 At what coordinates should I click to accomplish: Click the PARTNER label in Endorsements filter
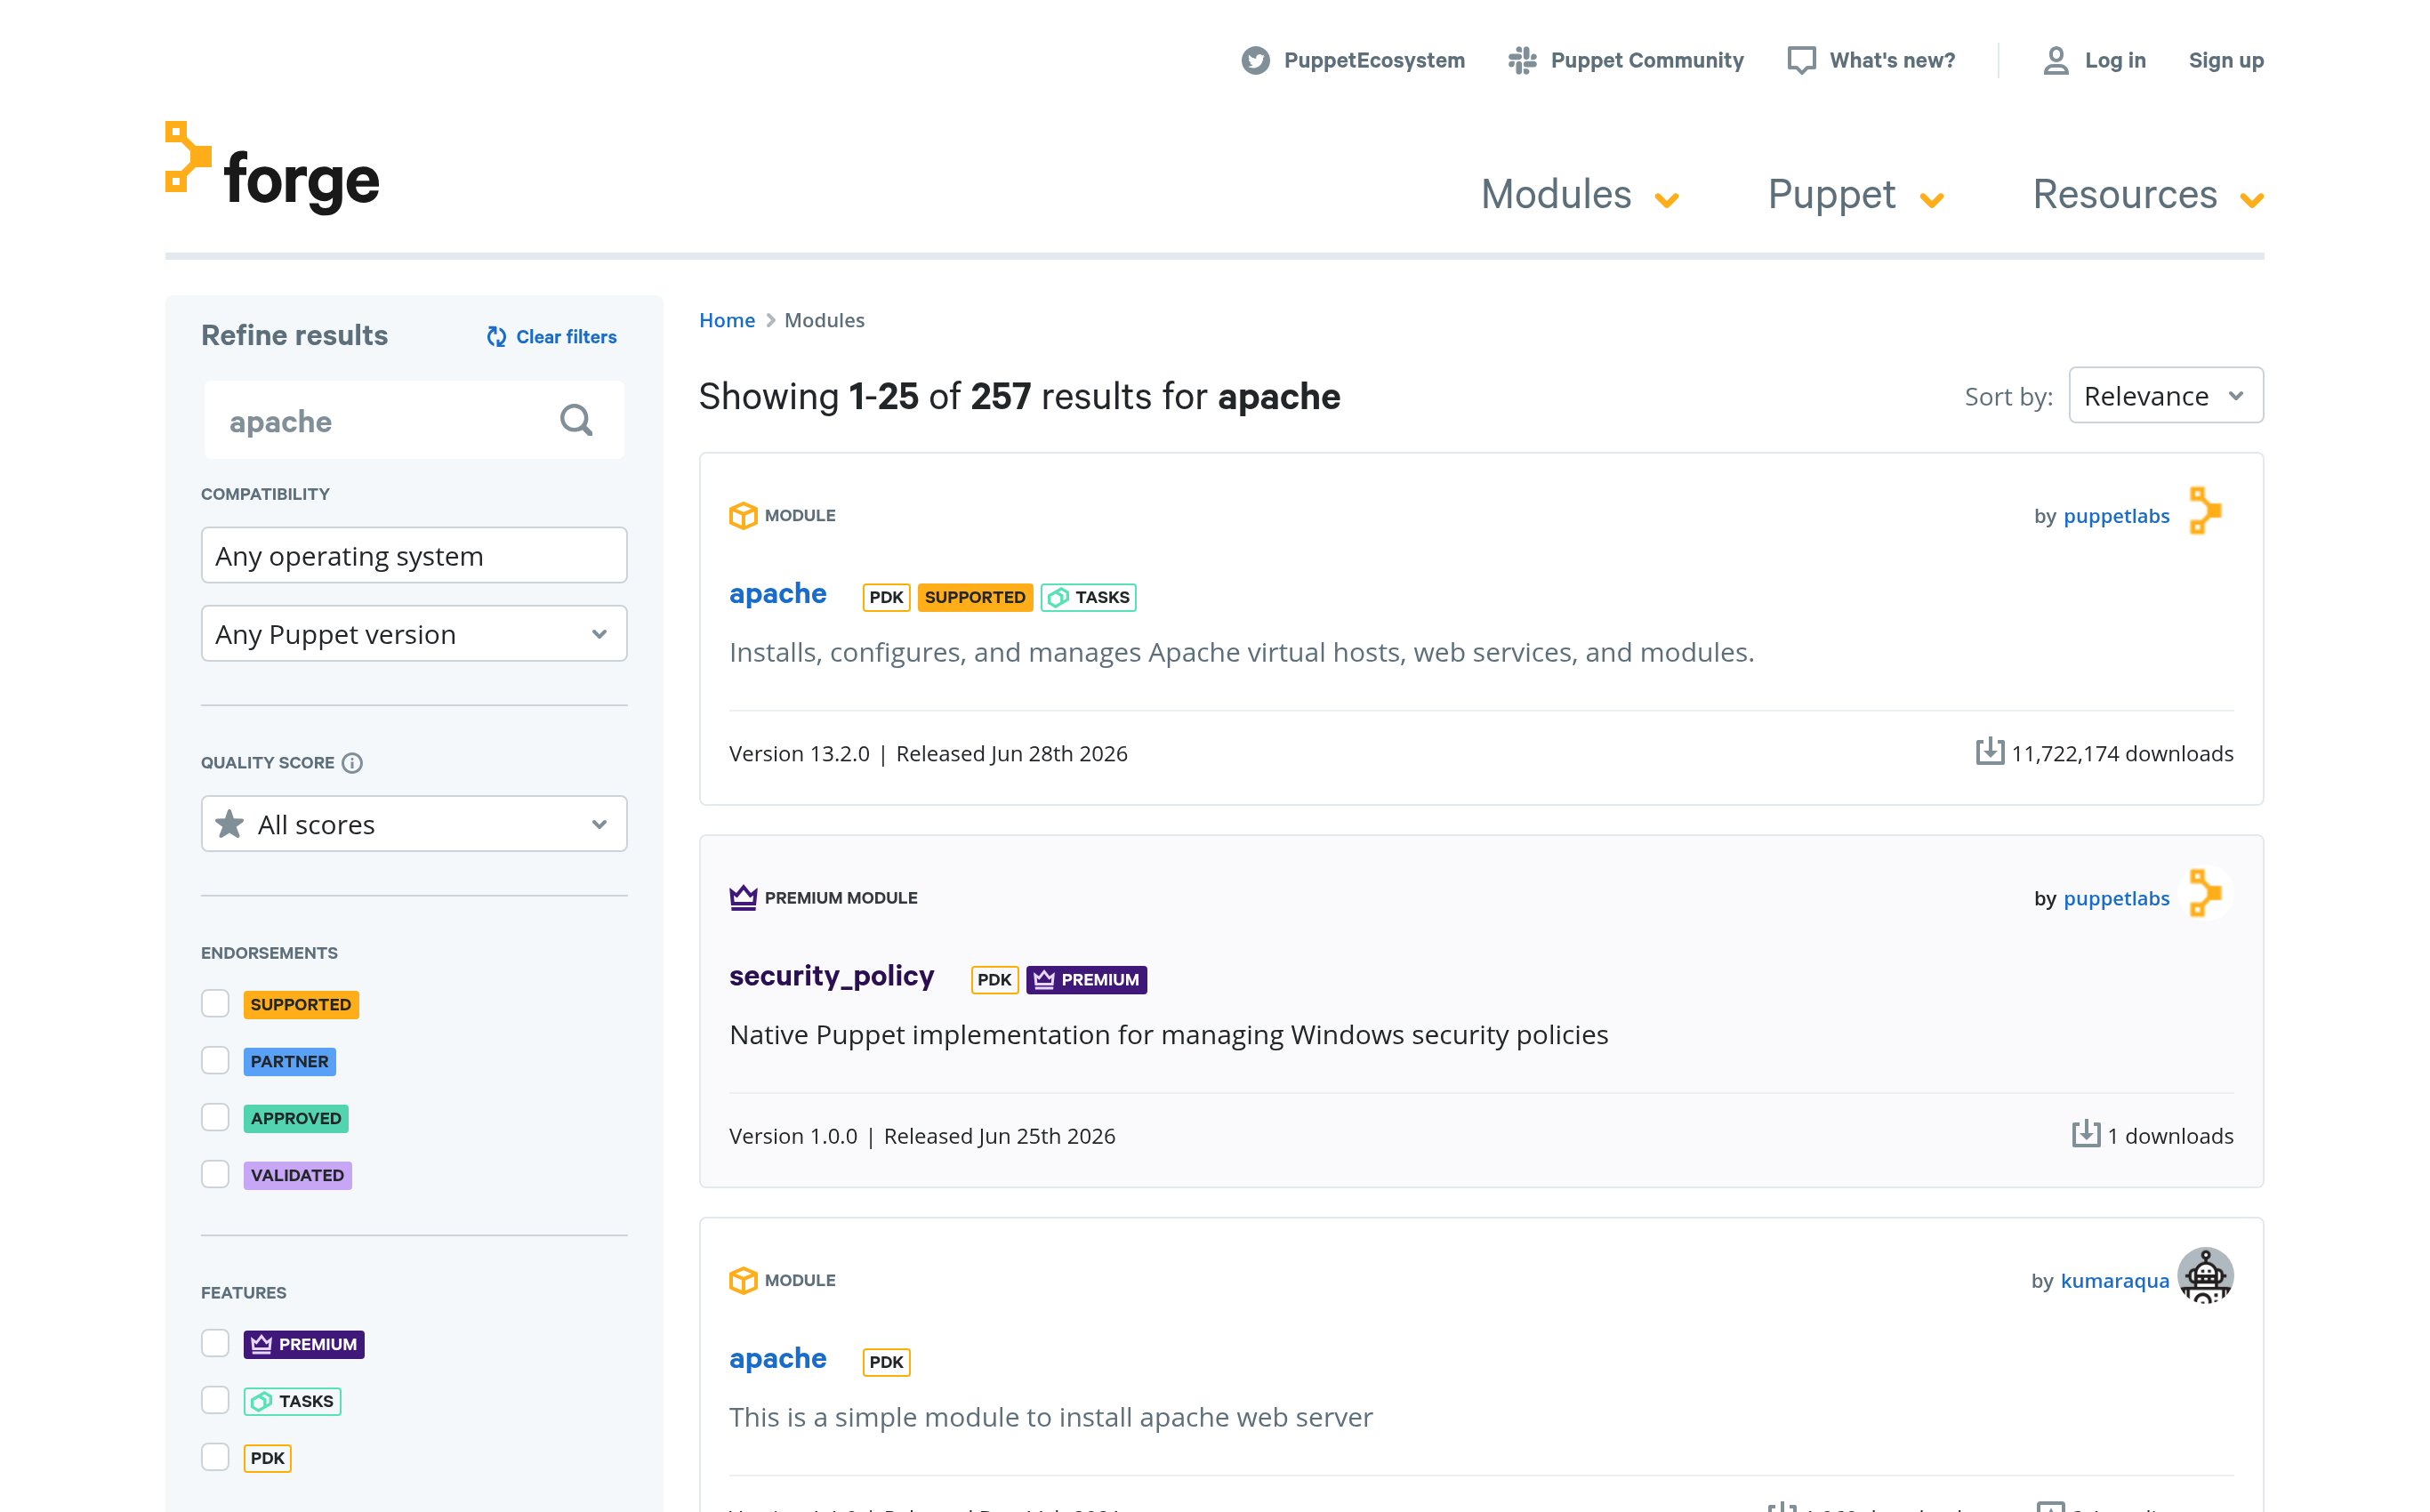click(x=289, y=1061)
